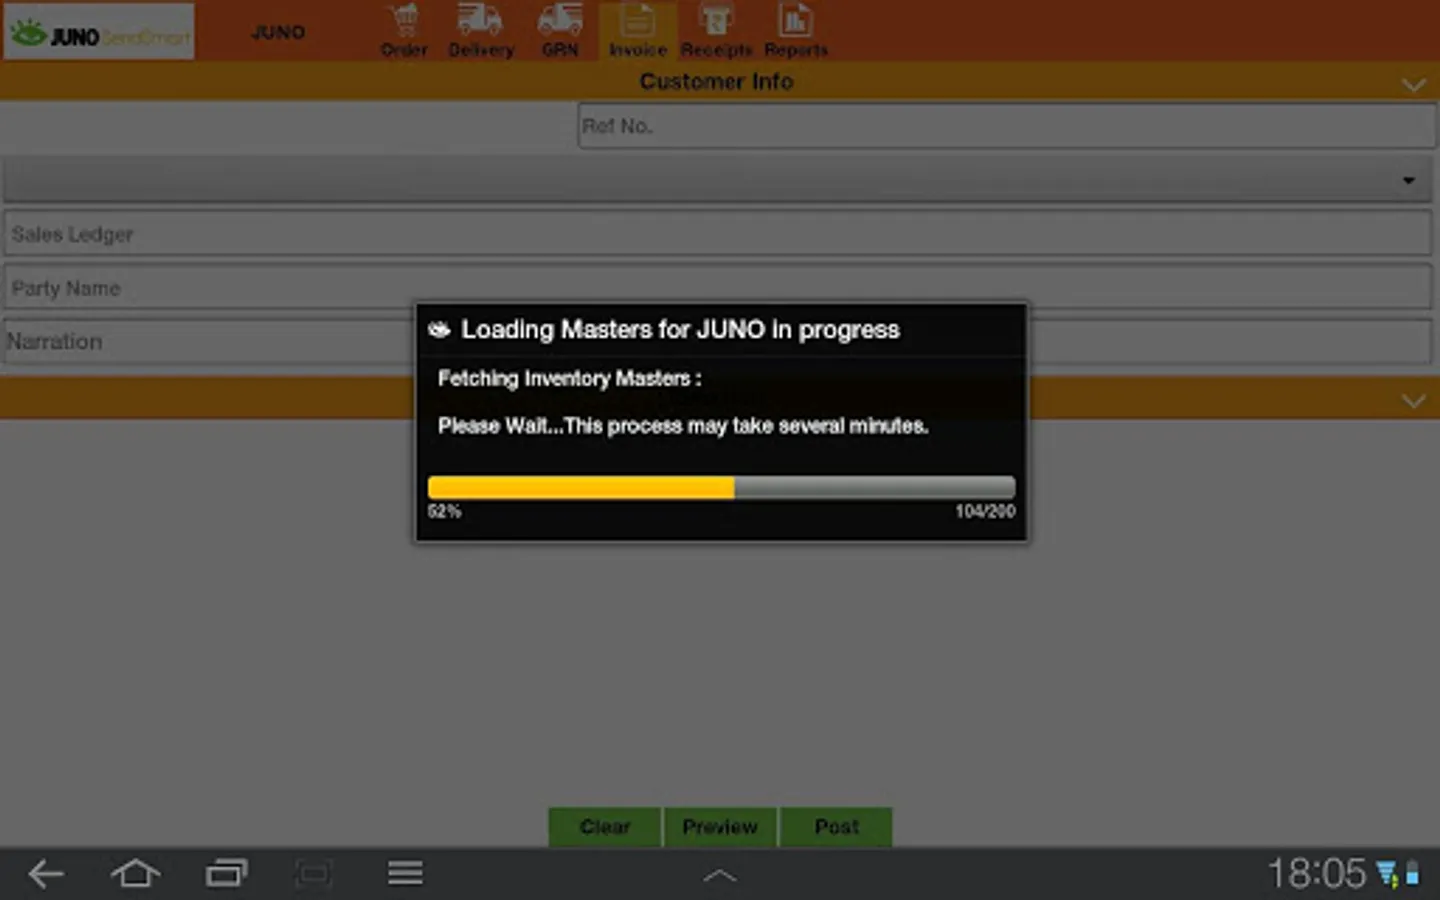The height and width of the screenshot is (900, 1440).
Task: Click the Please Wait message text
Action: pos(683,426)
